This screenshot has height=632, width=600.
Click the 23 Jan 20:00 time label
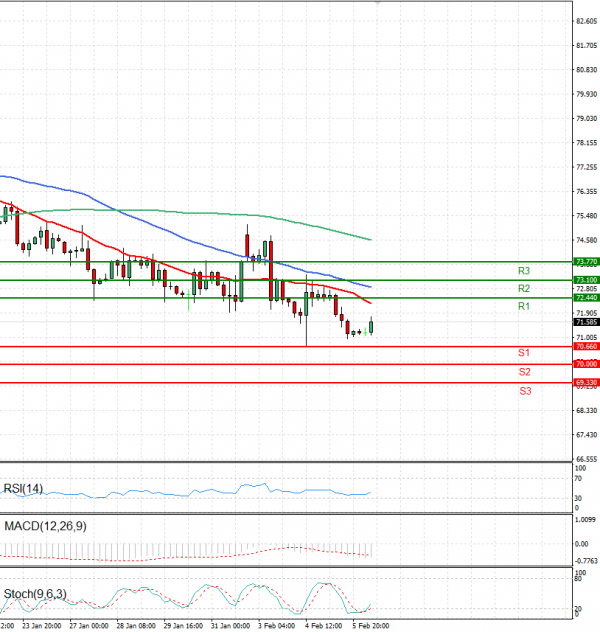[42, 626]
